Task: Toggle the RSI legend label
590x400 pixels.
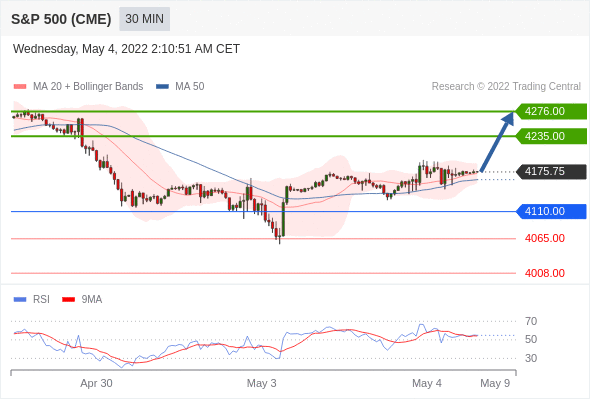Action: tap(41, 299)
